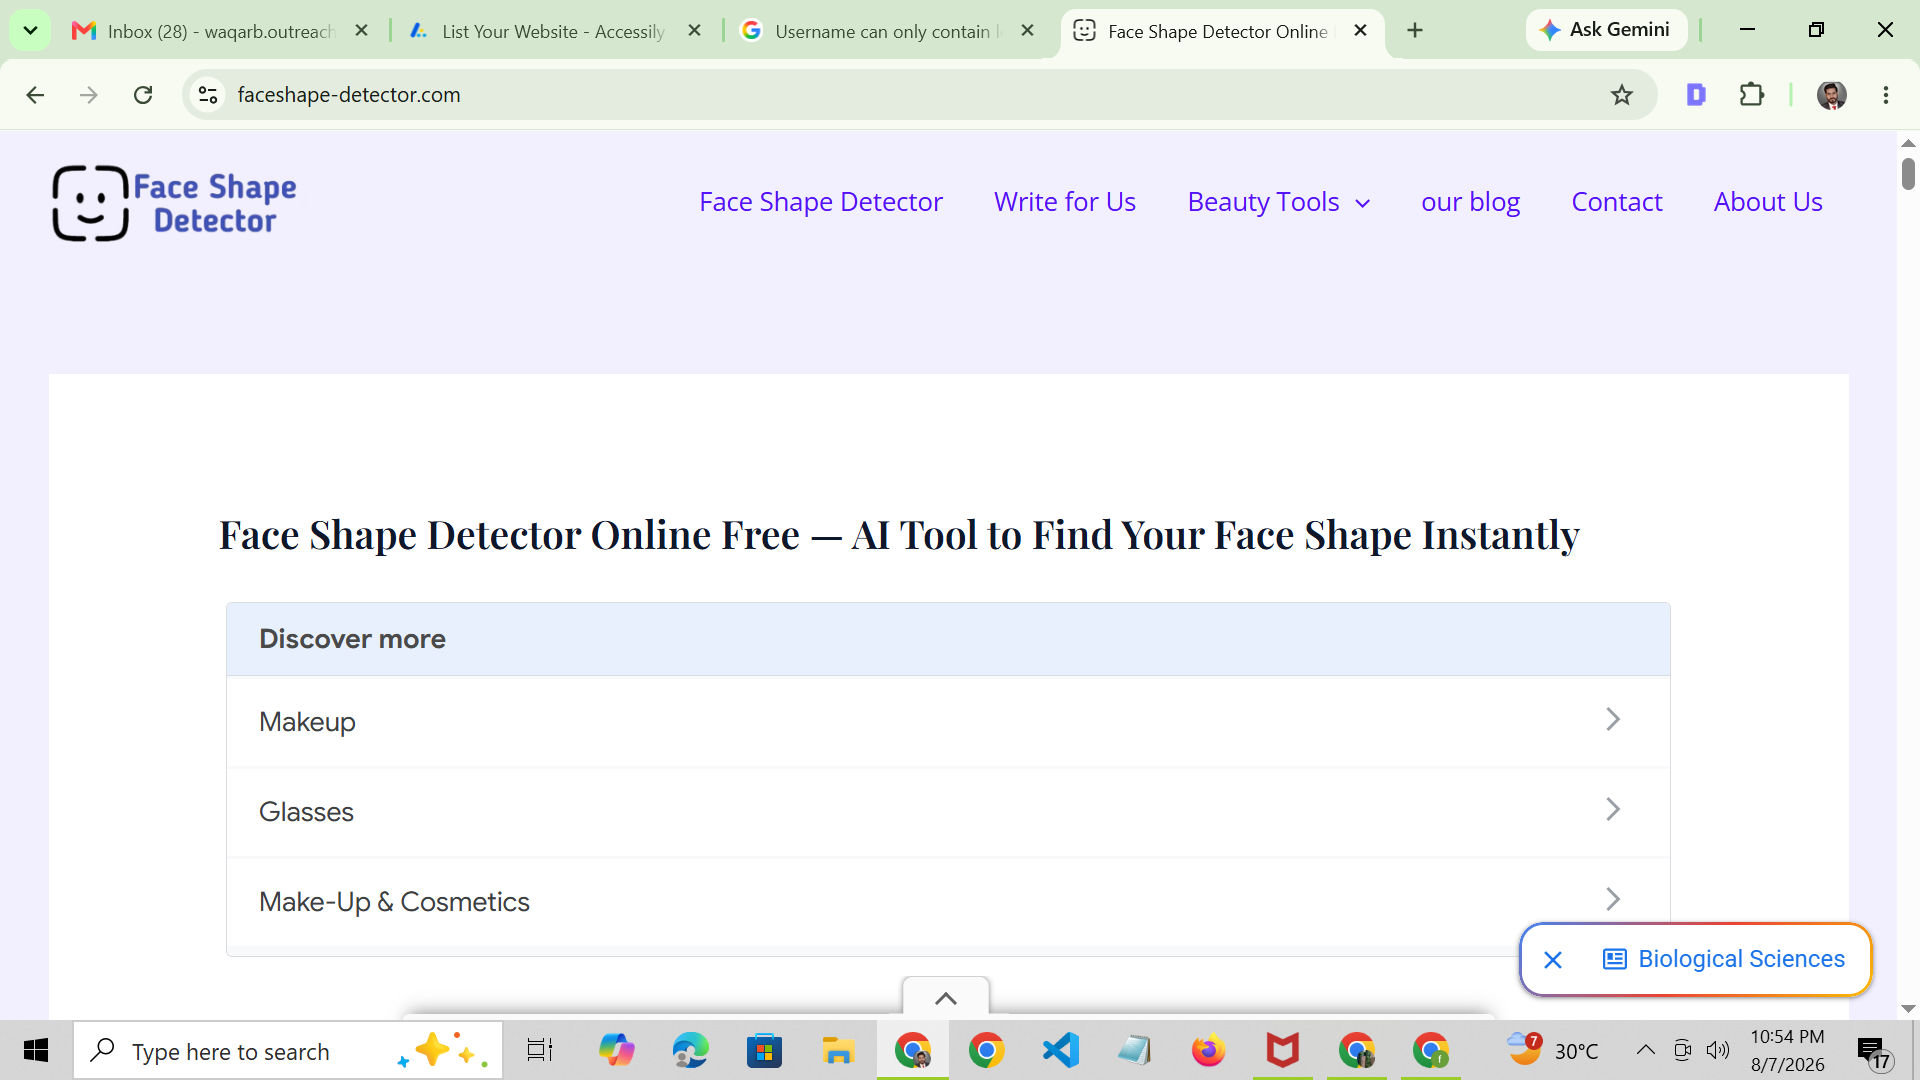Screen dimensions: 1920x1080
Task: Open Chrome's three-dot menu
Action: (x=1885, y=95)
